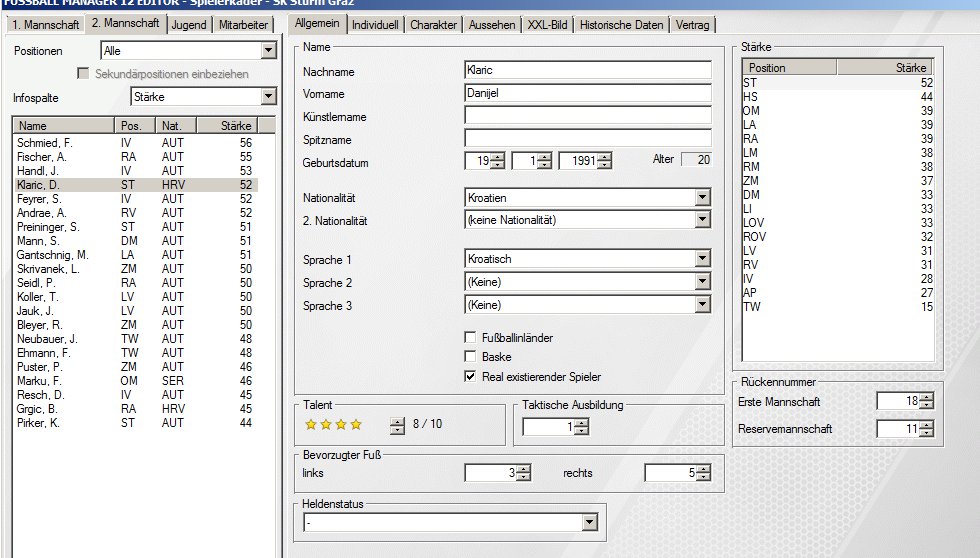The width and height of the screenshot is (980, 558).
Task: Adjust the birth day stepper
Action: (x=498, y=161)
